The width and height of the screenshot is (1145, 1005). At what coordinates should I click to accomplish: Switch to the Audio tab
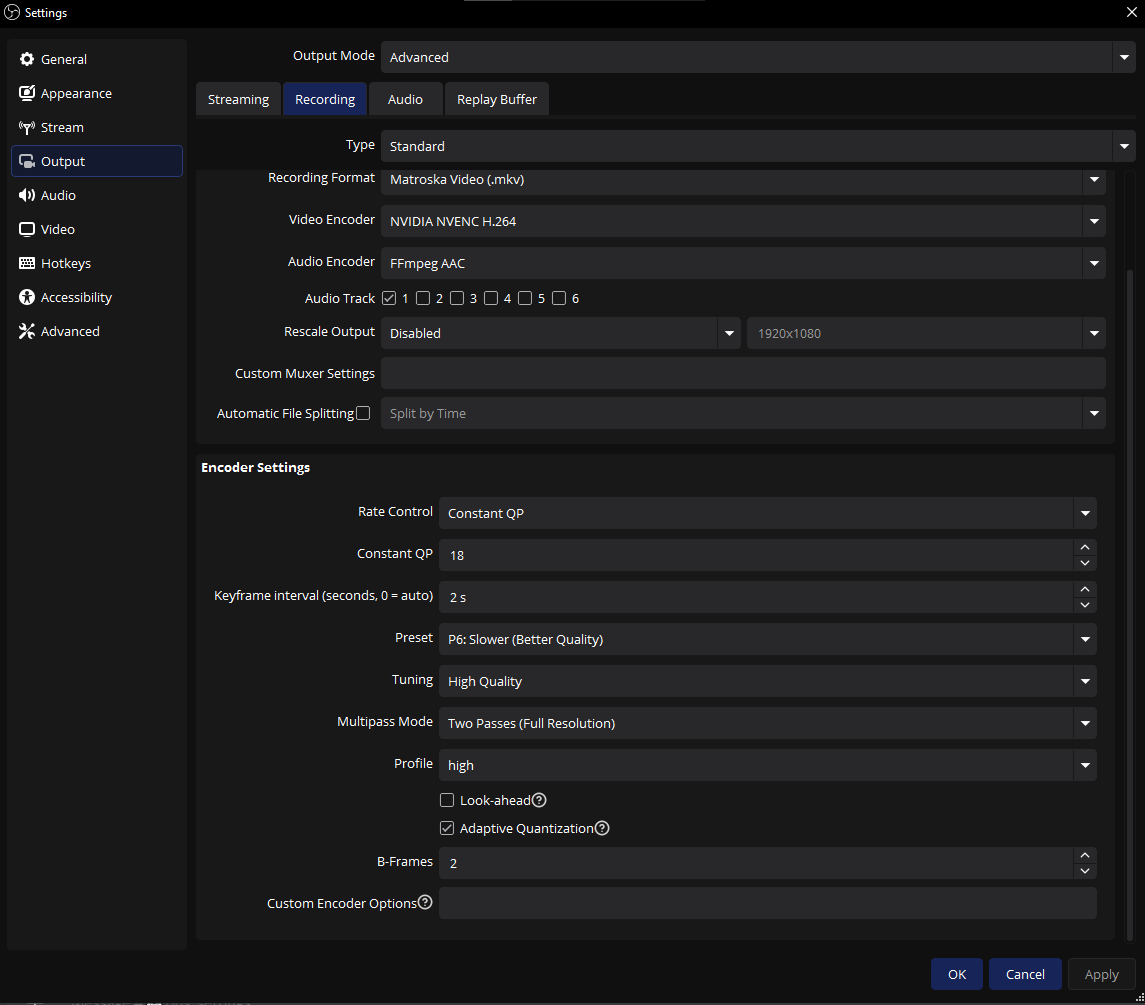click(x=405, y=99)
